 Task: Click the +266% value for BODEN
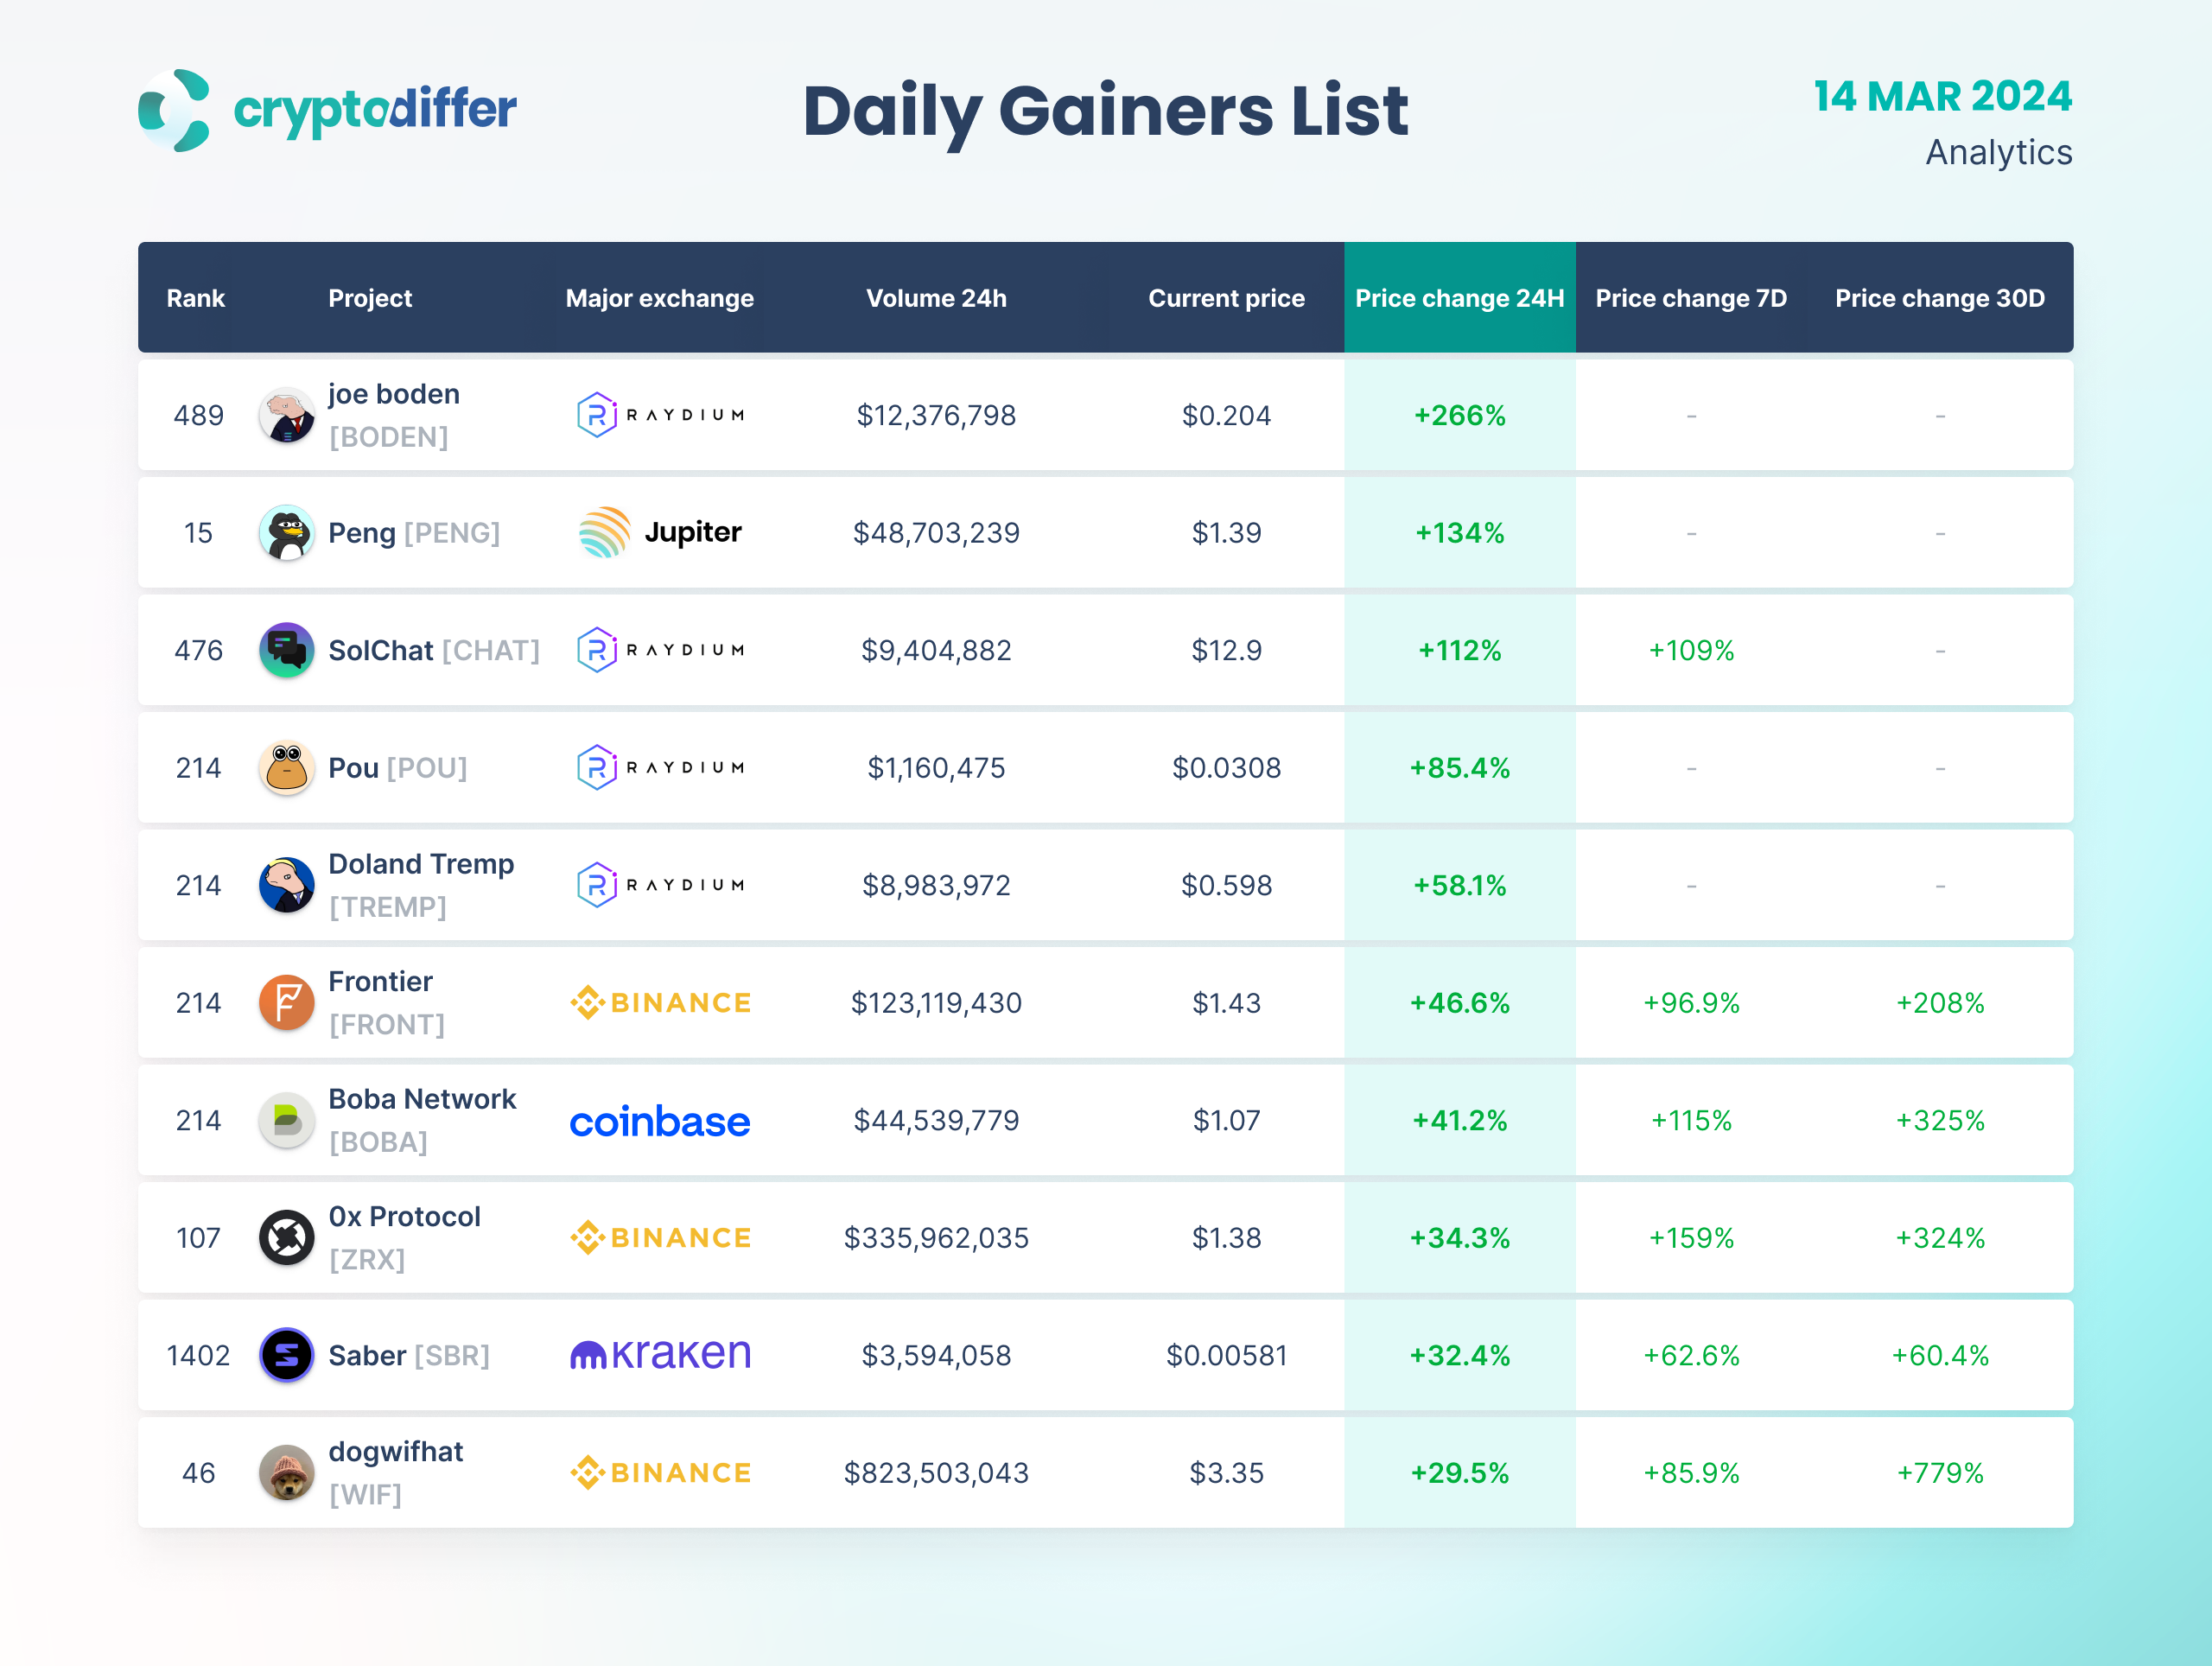1459,415
